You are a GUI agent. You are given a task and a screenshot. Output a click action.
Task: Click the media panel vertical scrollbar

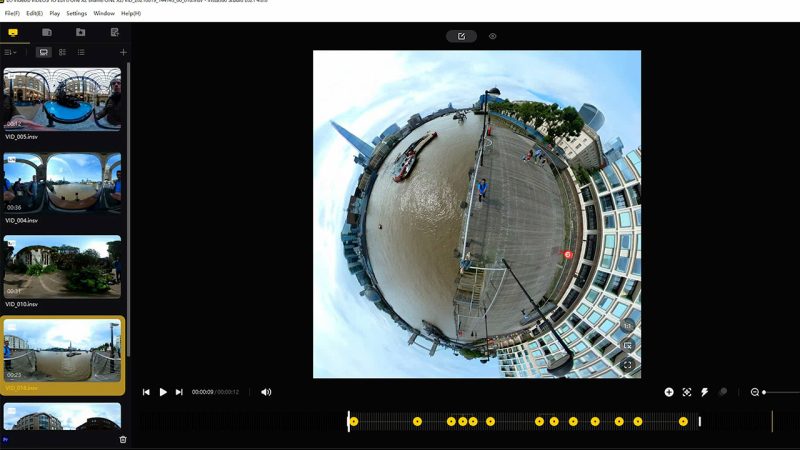tap(129, 209)
